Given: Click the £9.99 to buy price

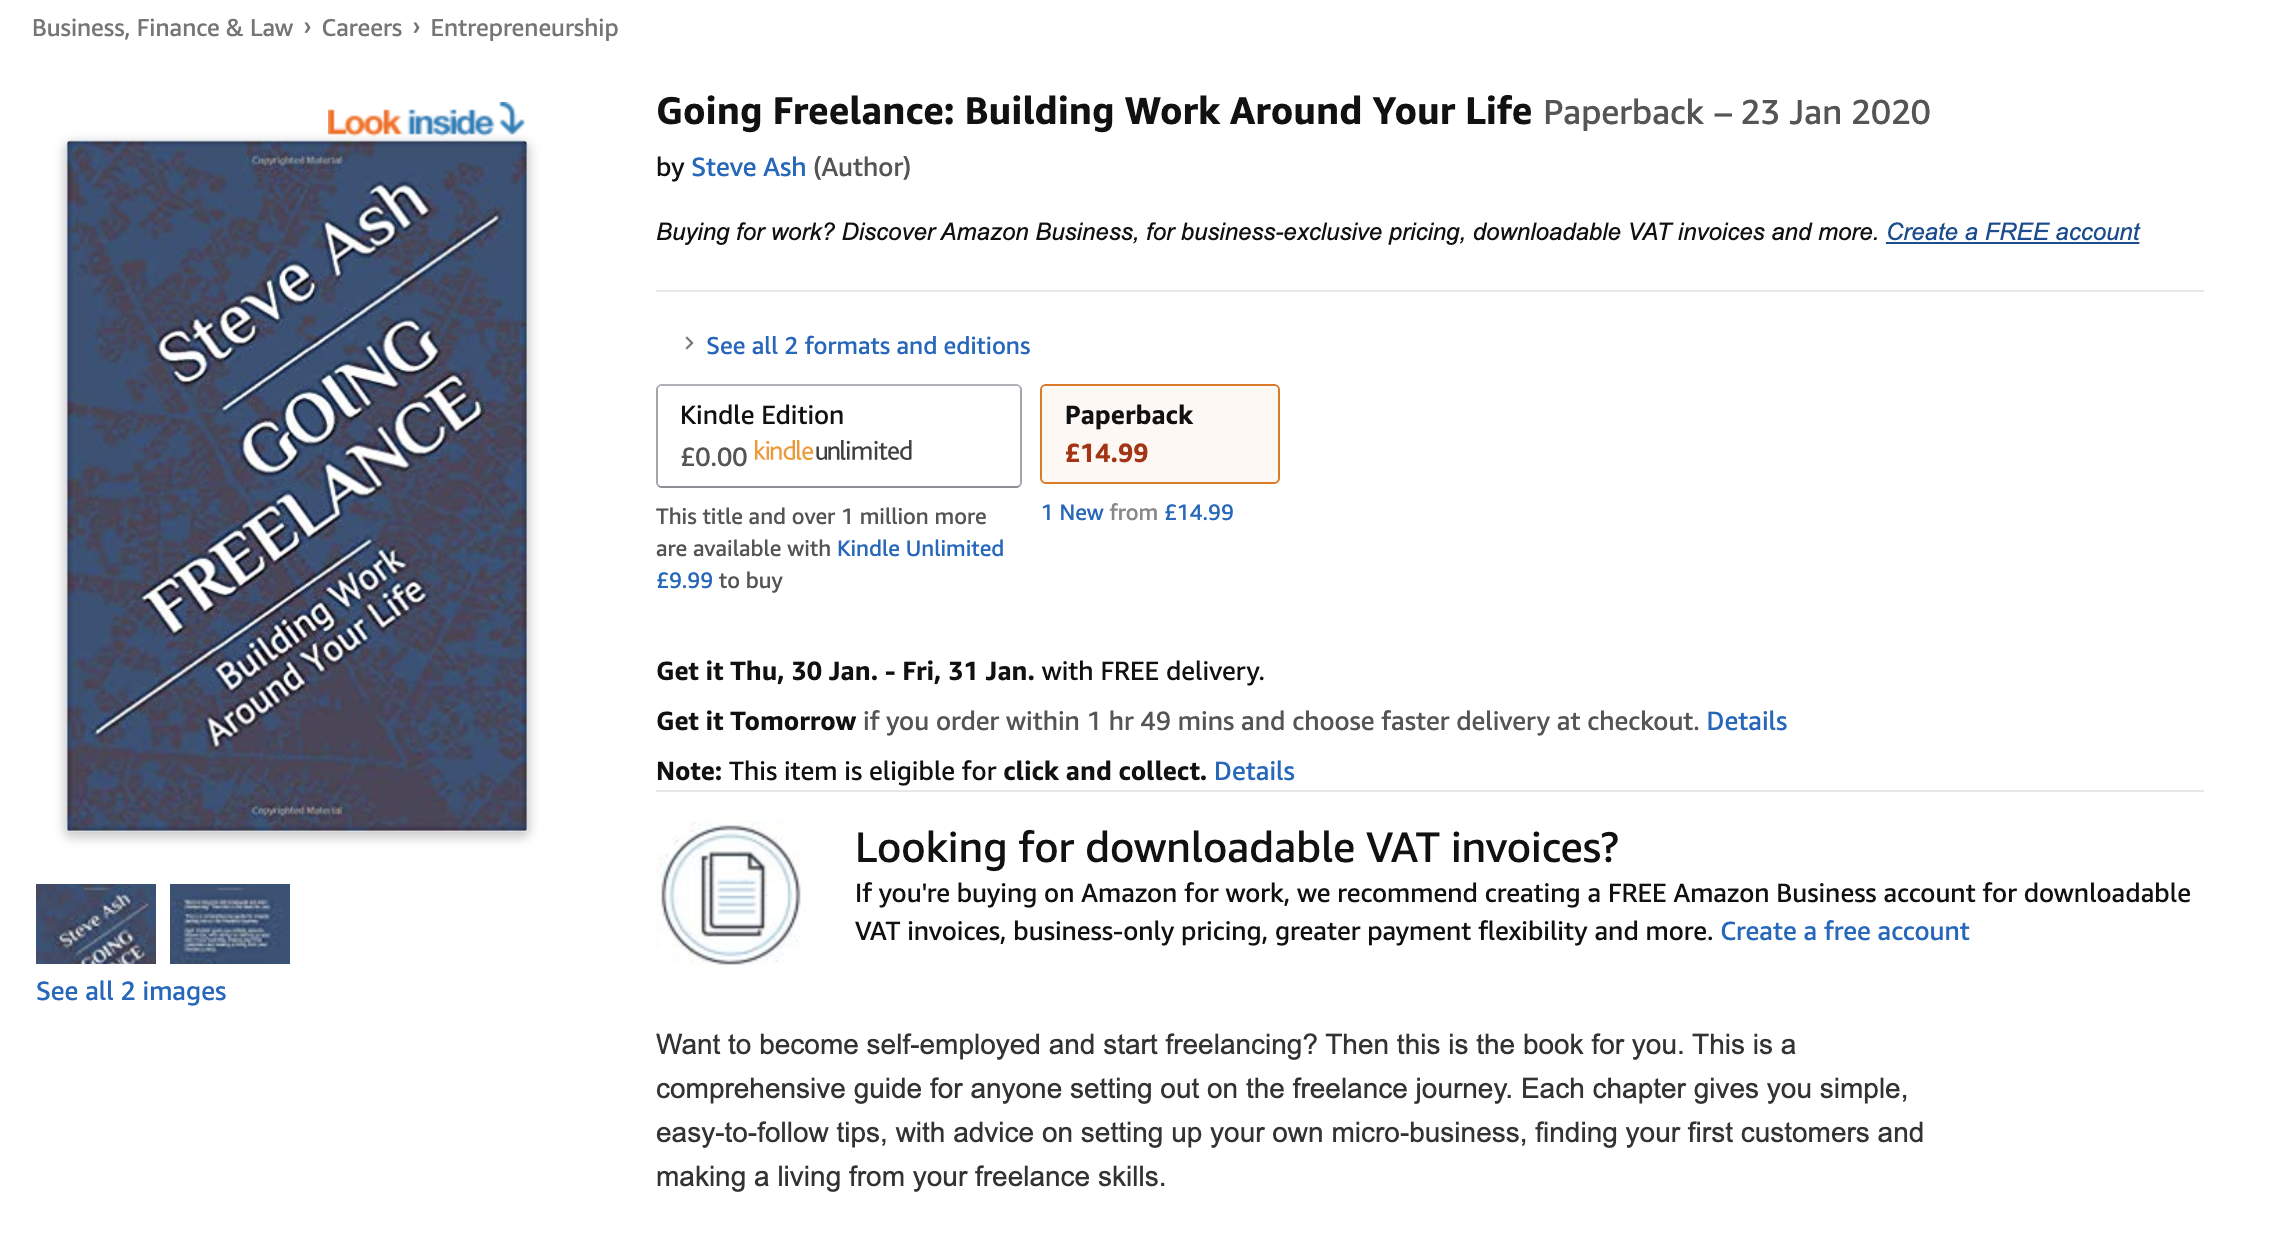Looking at the screenshot, I should pos(684,580).
